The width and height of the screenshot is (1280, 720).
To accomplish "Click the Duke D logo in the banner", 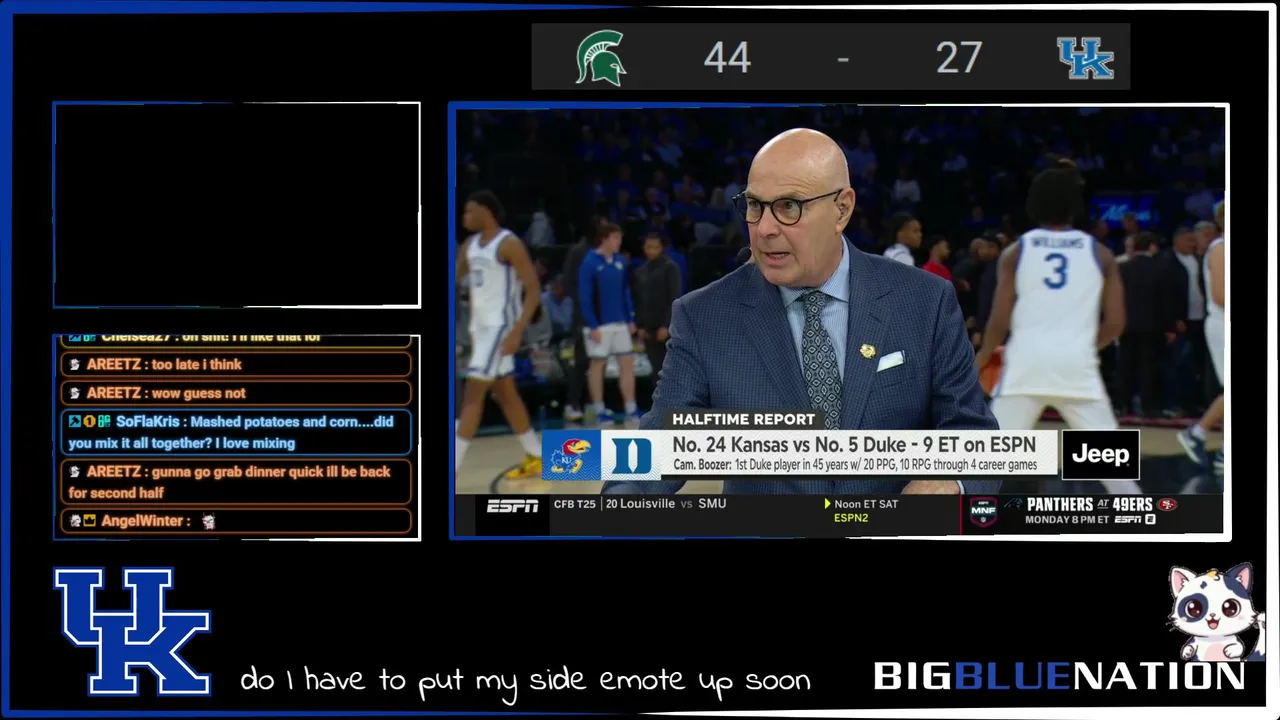I will (631, 456).
